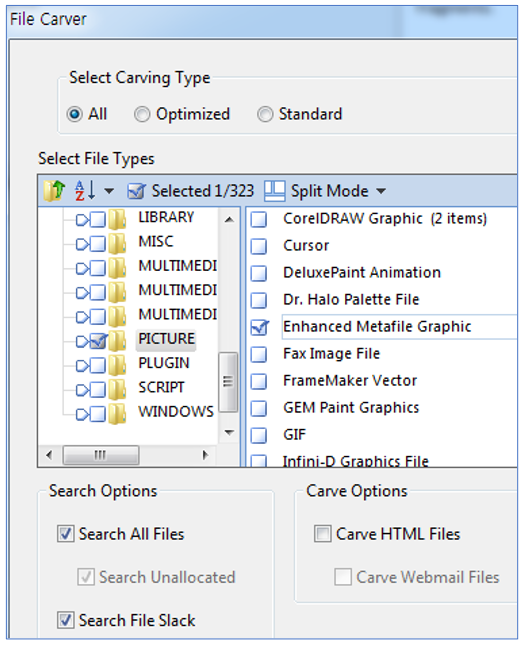Click the tree vertical scrollbar thumb
The height and width of the screenshot is (645, 525).
click(x=228, y=382)
